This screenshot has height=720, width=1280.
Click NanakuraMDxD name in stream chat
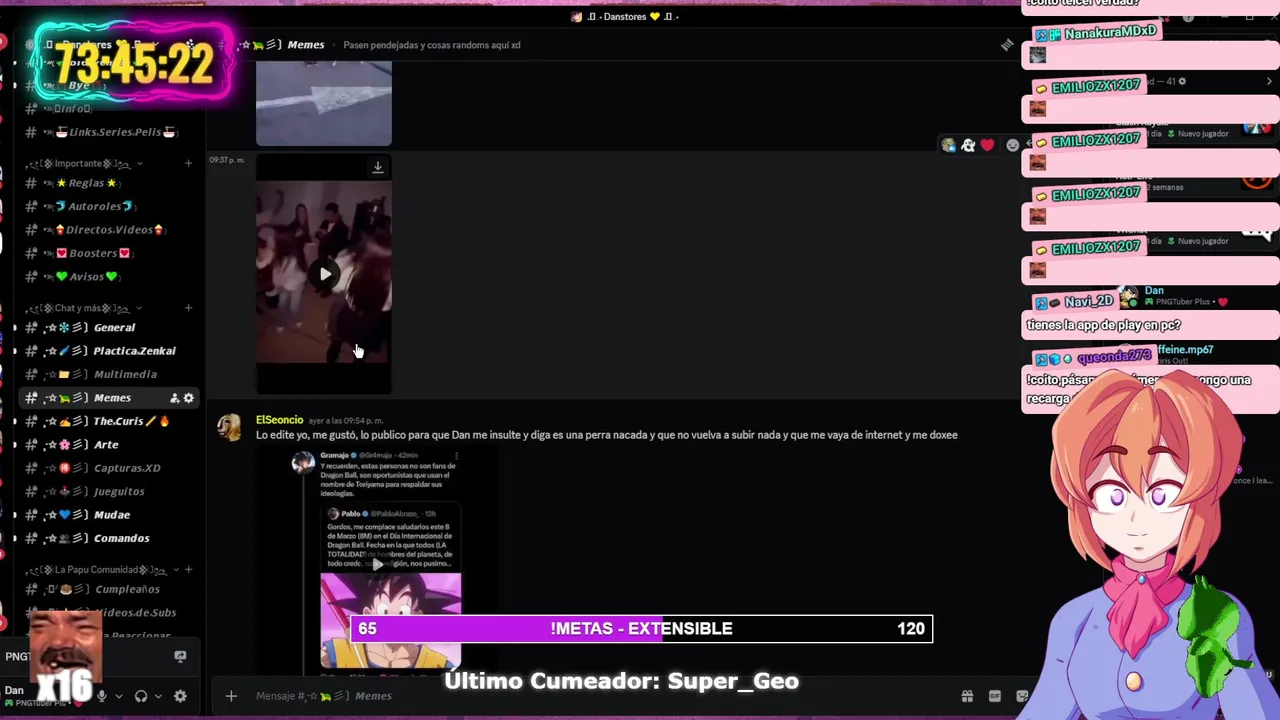[1110, 33]
